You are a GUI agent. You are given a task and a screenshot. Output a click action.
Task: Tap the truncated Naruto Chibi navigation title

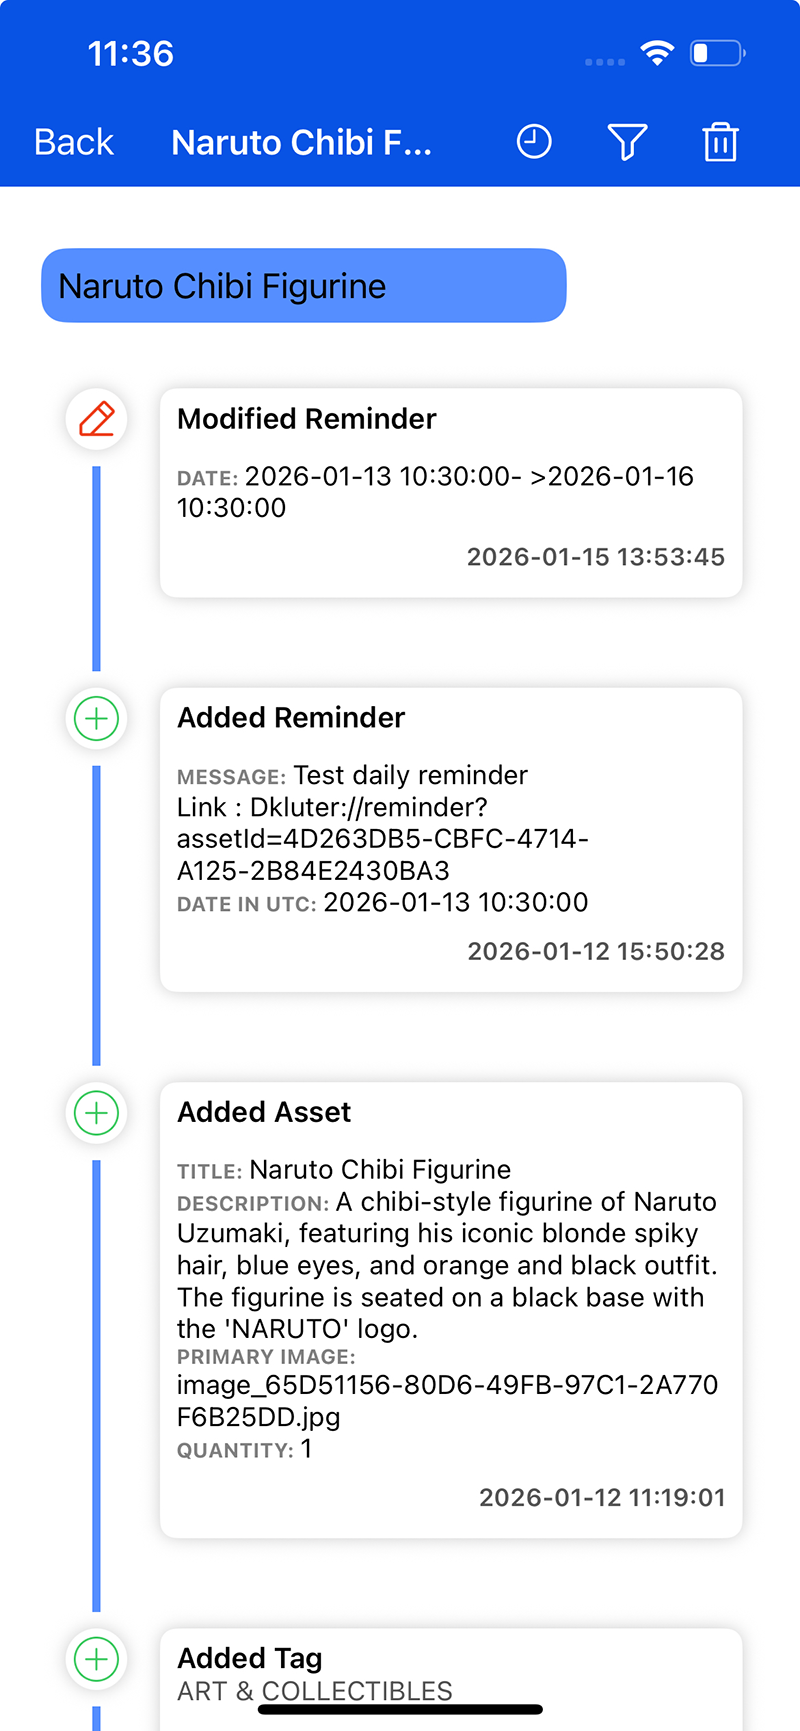tap(301, 142)
